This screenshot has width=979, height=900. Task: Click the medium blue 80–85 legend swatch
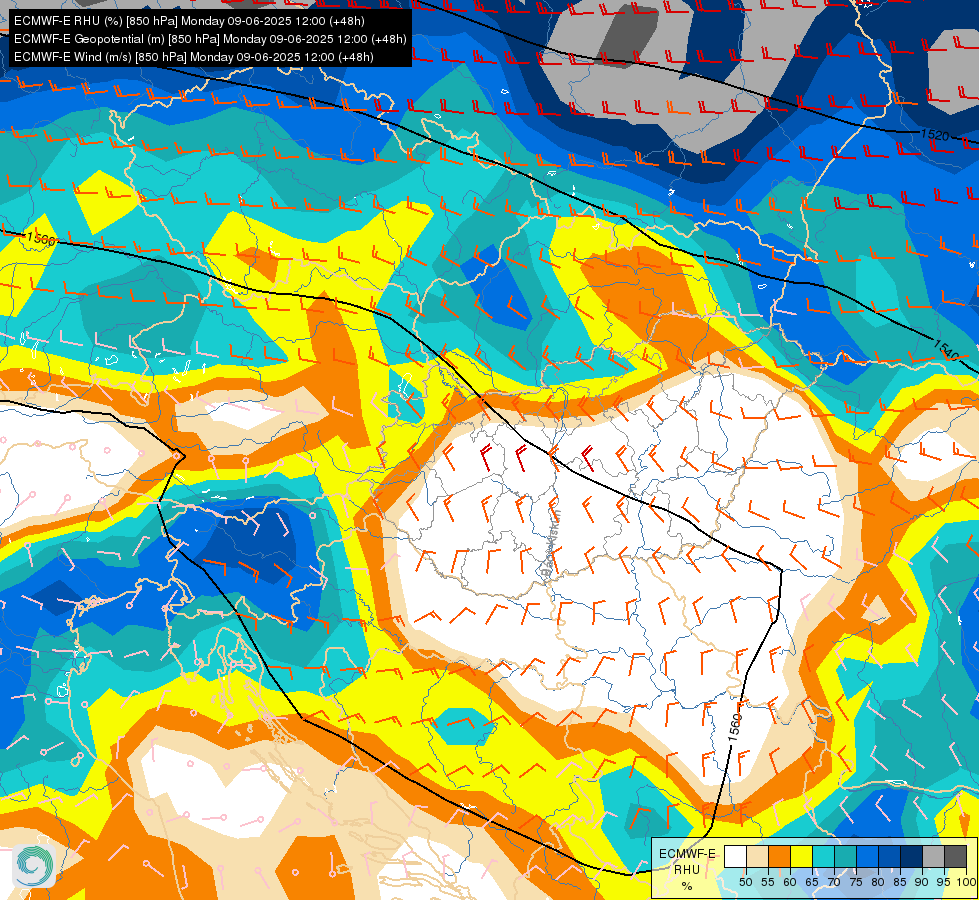(x=890, y=856)
